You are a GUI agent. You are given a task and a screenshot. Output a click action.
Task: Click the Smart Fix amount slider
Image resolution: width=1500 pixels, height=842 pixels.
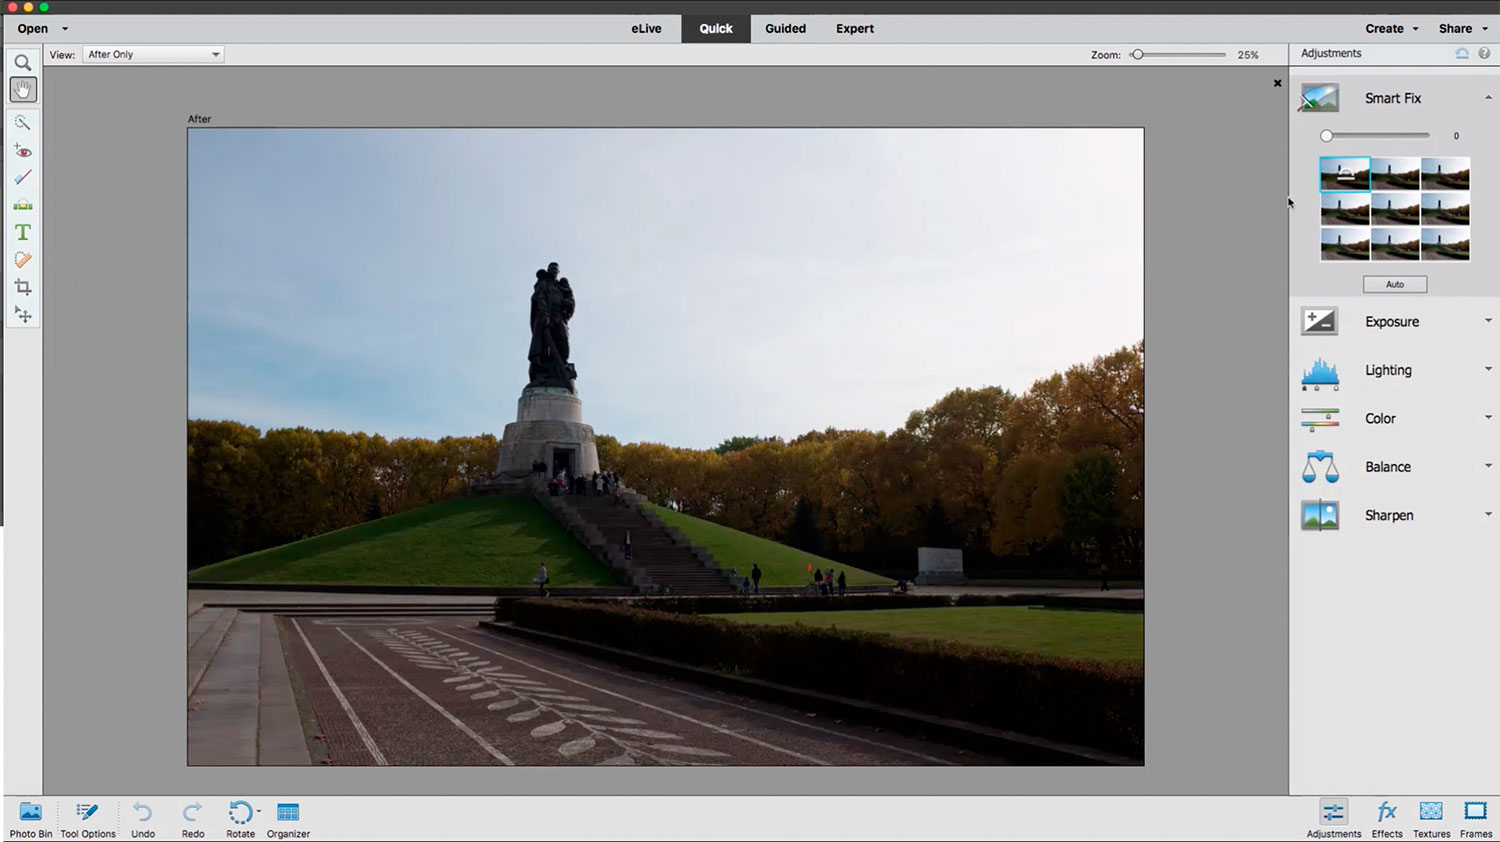point(1377,136)
